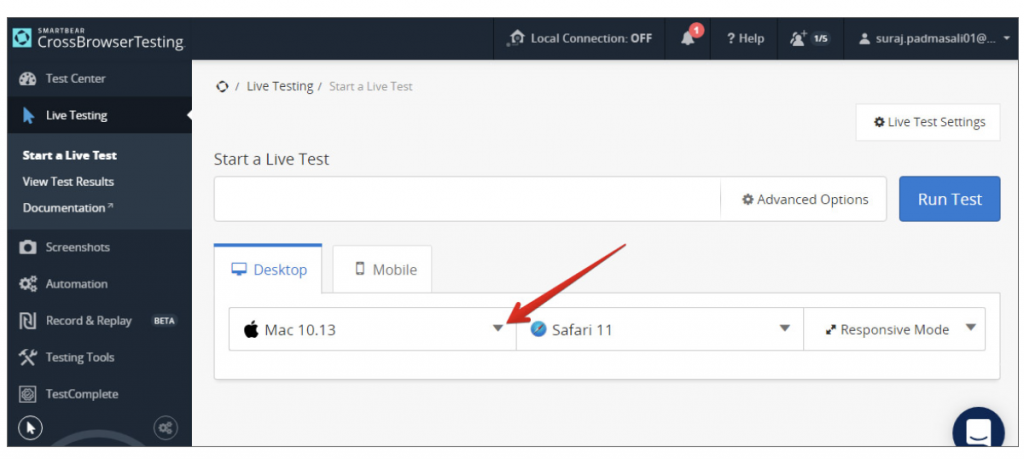Expand the Safari 11 browser dropdown
1024x459 pixels.
coord(660,329)
